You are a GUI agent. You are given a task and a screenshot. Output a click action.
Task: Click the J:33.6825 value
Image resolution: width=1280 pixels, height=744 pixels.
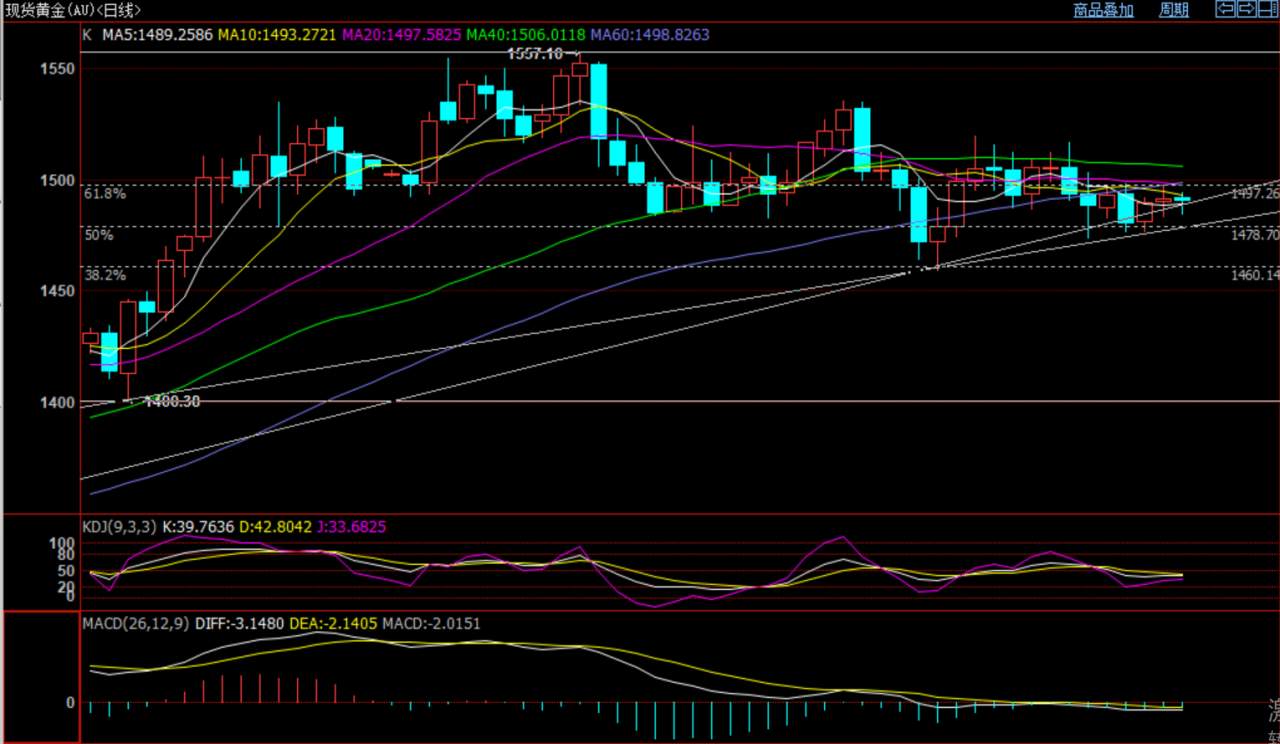351,525
